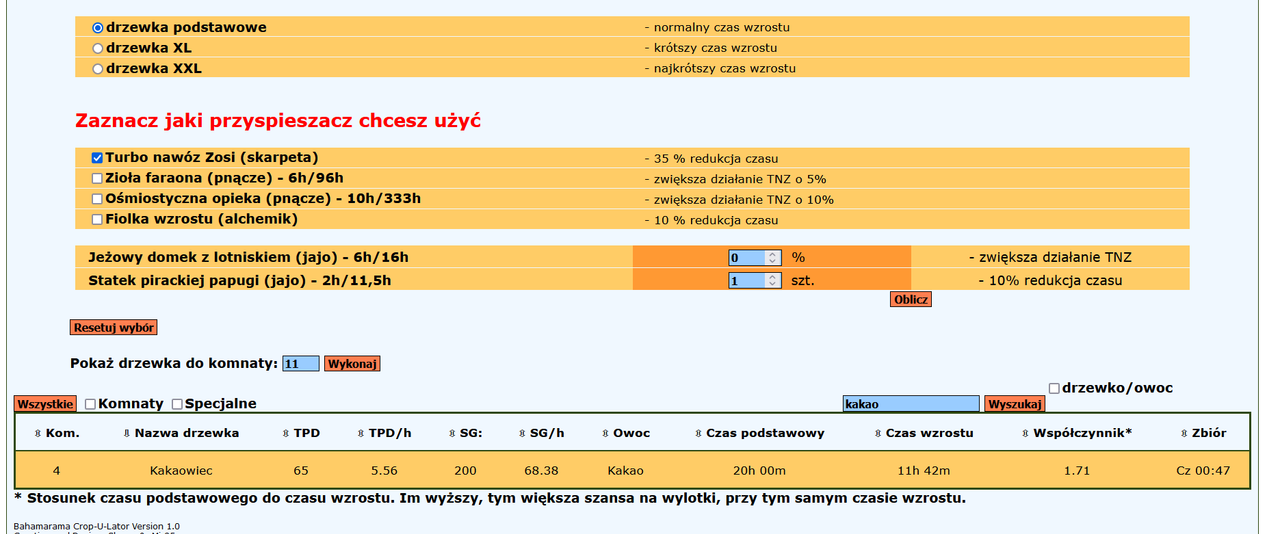Image resolution: width=1280 pixels, height=534 pixels.
Task: Click the 5.56 TPD/h value
Action: (384, 470)
